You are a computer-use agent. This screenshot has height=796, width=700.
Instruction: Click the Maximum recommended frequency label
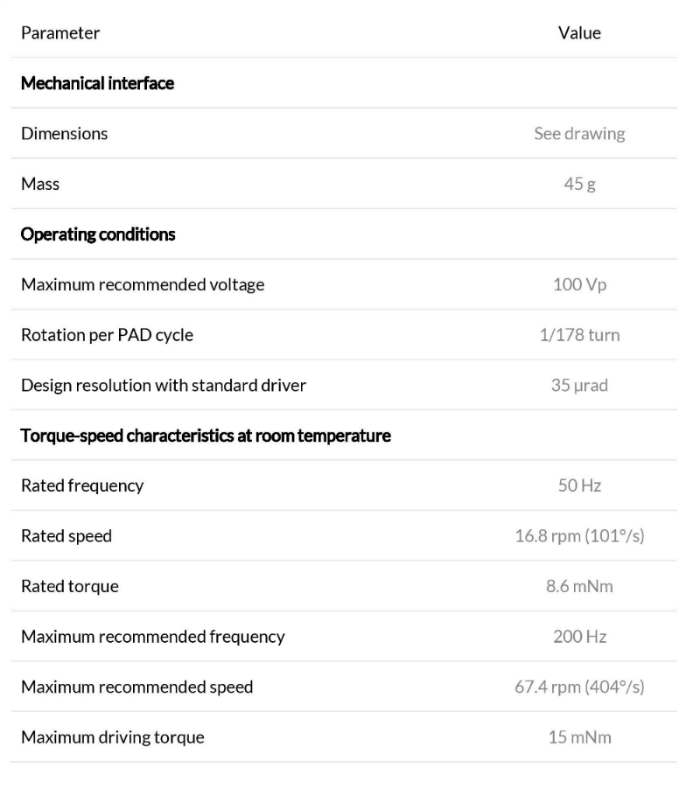153,637
